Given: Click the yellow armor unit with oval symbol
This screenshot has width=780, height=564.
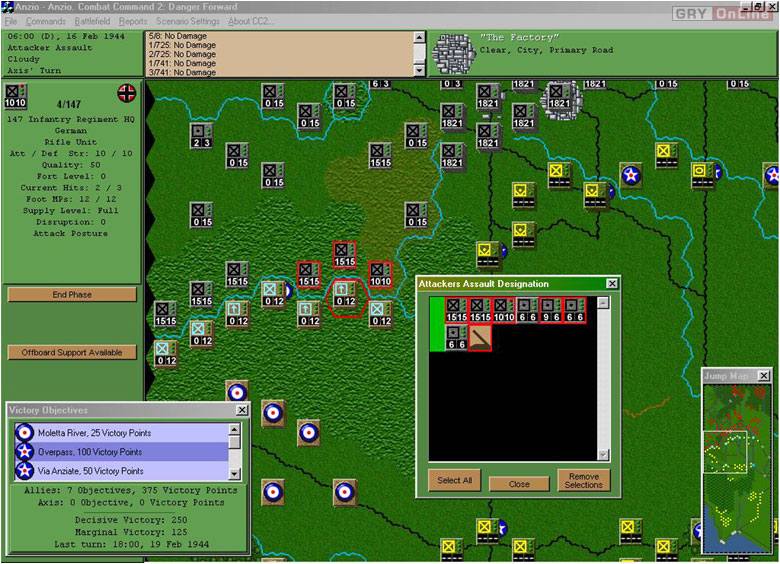Looking at the screenshot, I should click(702, 175).
